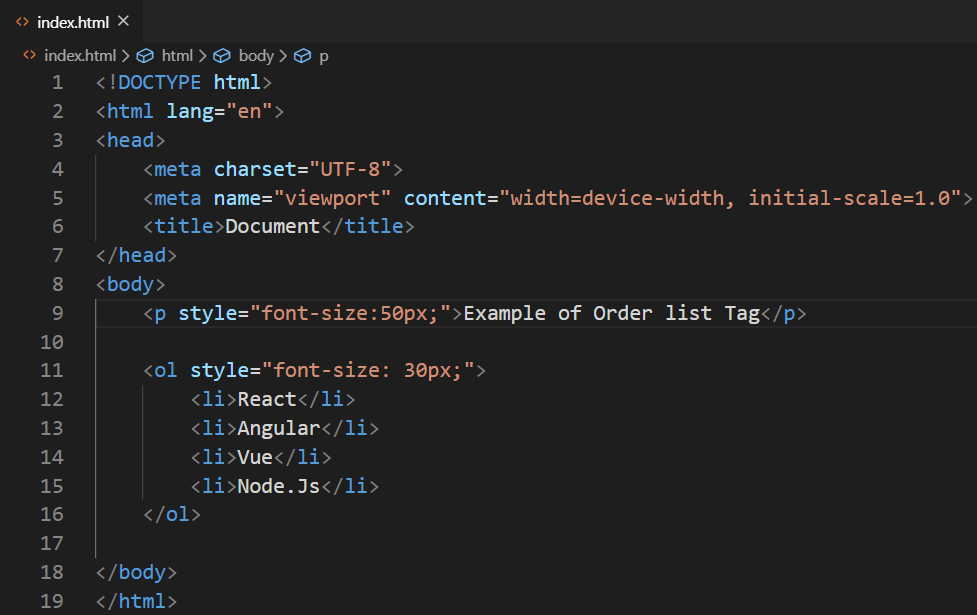Place cursor in the Document title text
Viewport: 977px width, 615px height.
pyautogui.click(x=272, y=226)
